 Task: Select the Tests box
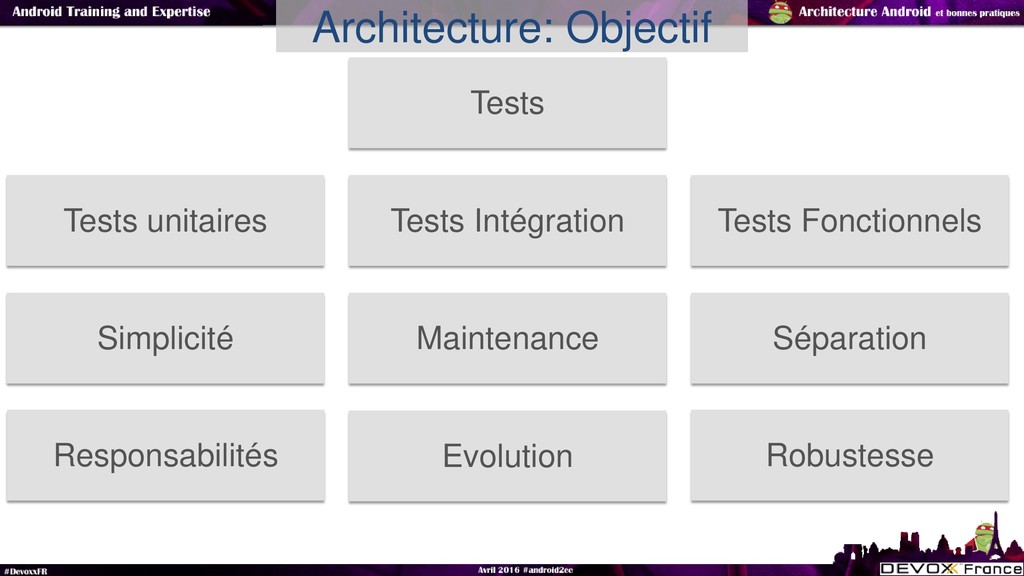tap(507, 103)
